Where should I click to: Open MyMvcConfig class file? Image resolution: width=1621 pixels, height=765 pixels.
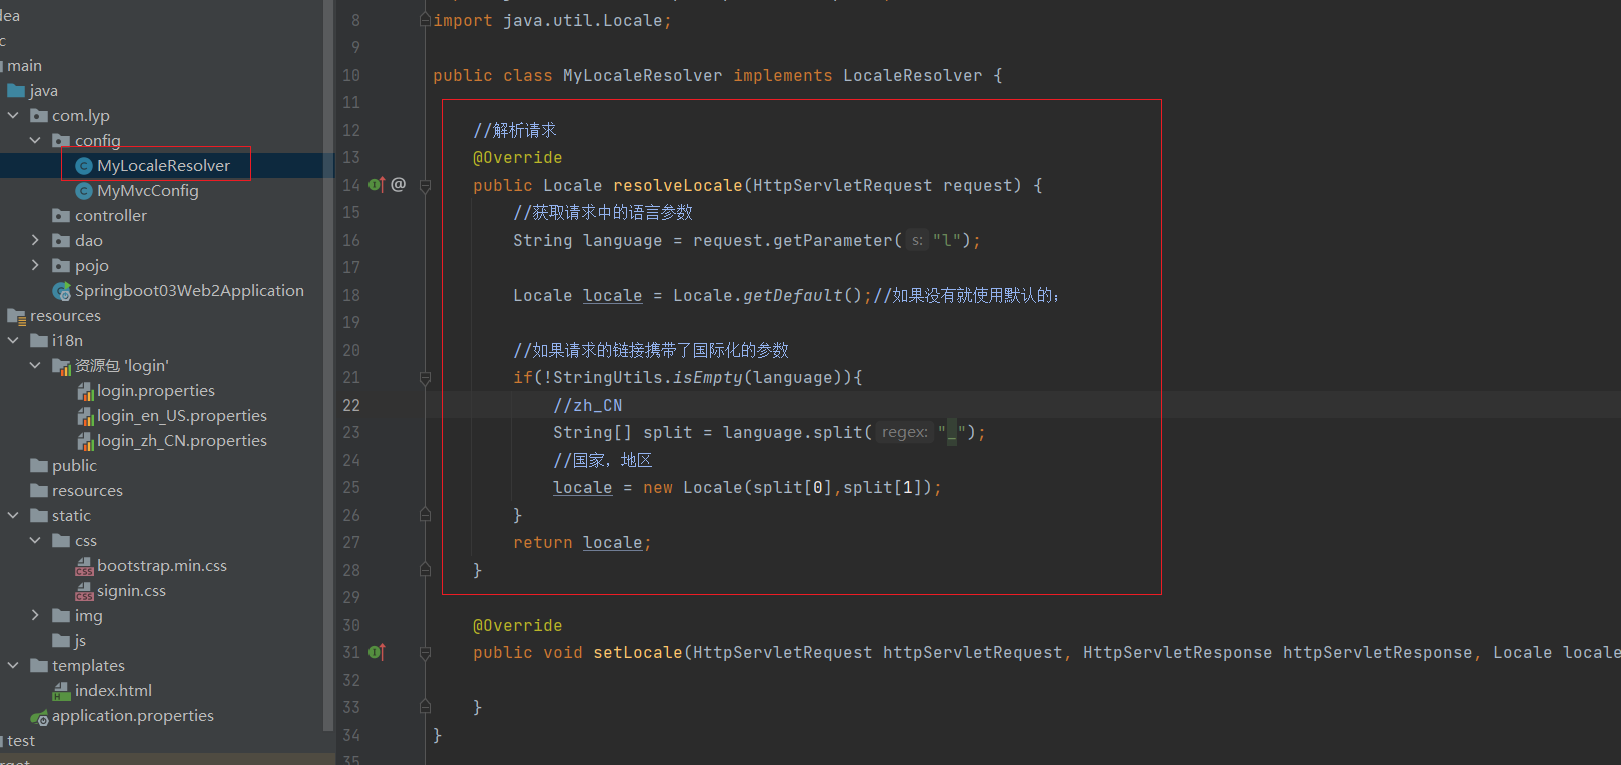pos(147,191)
